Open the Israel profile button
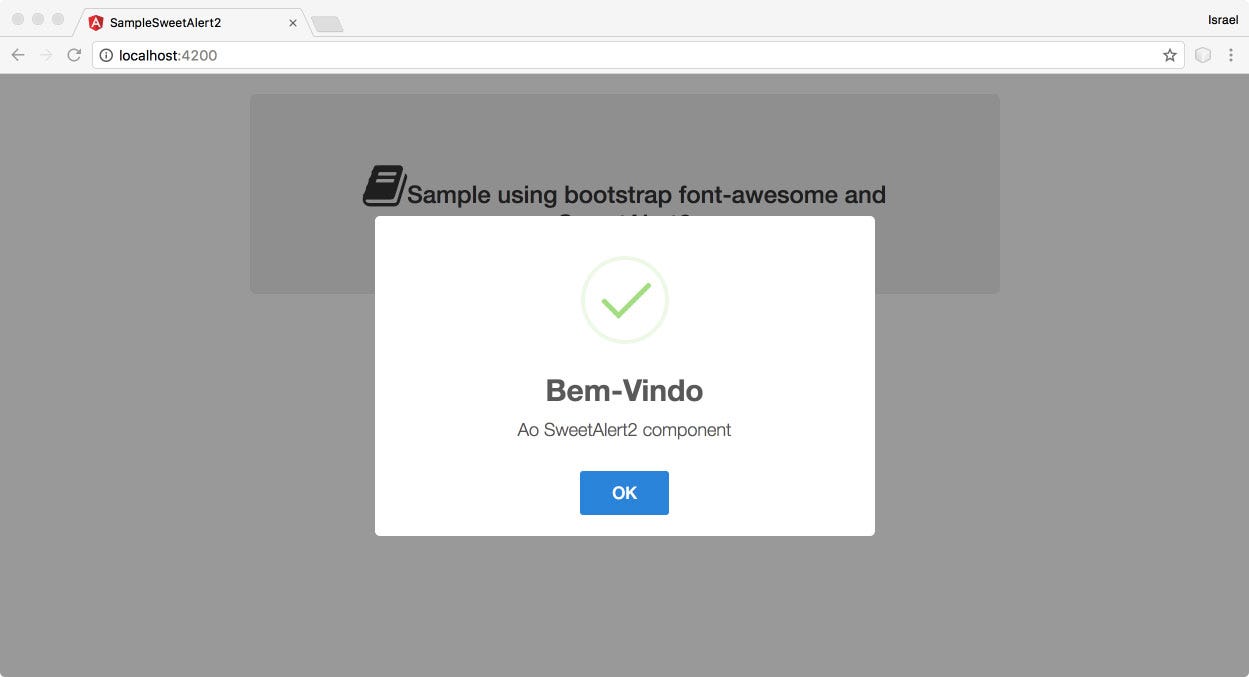The image size is (1249, 677). click(1223, 20)
